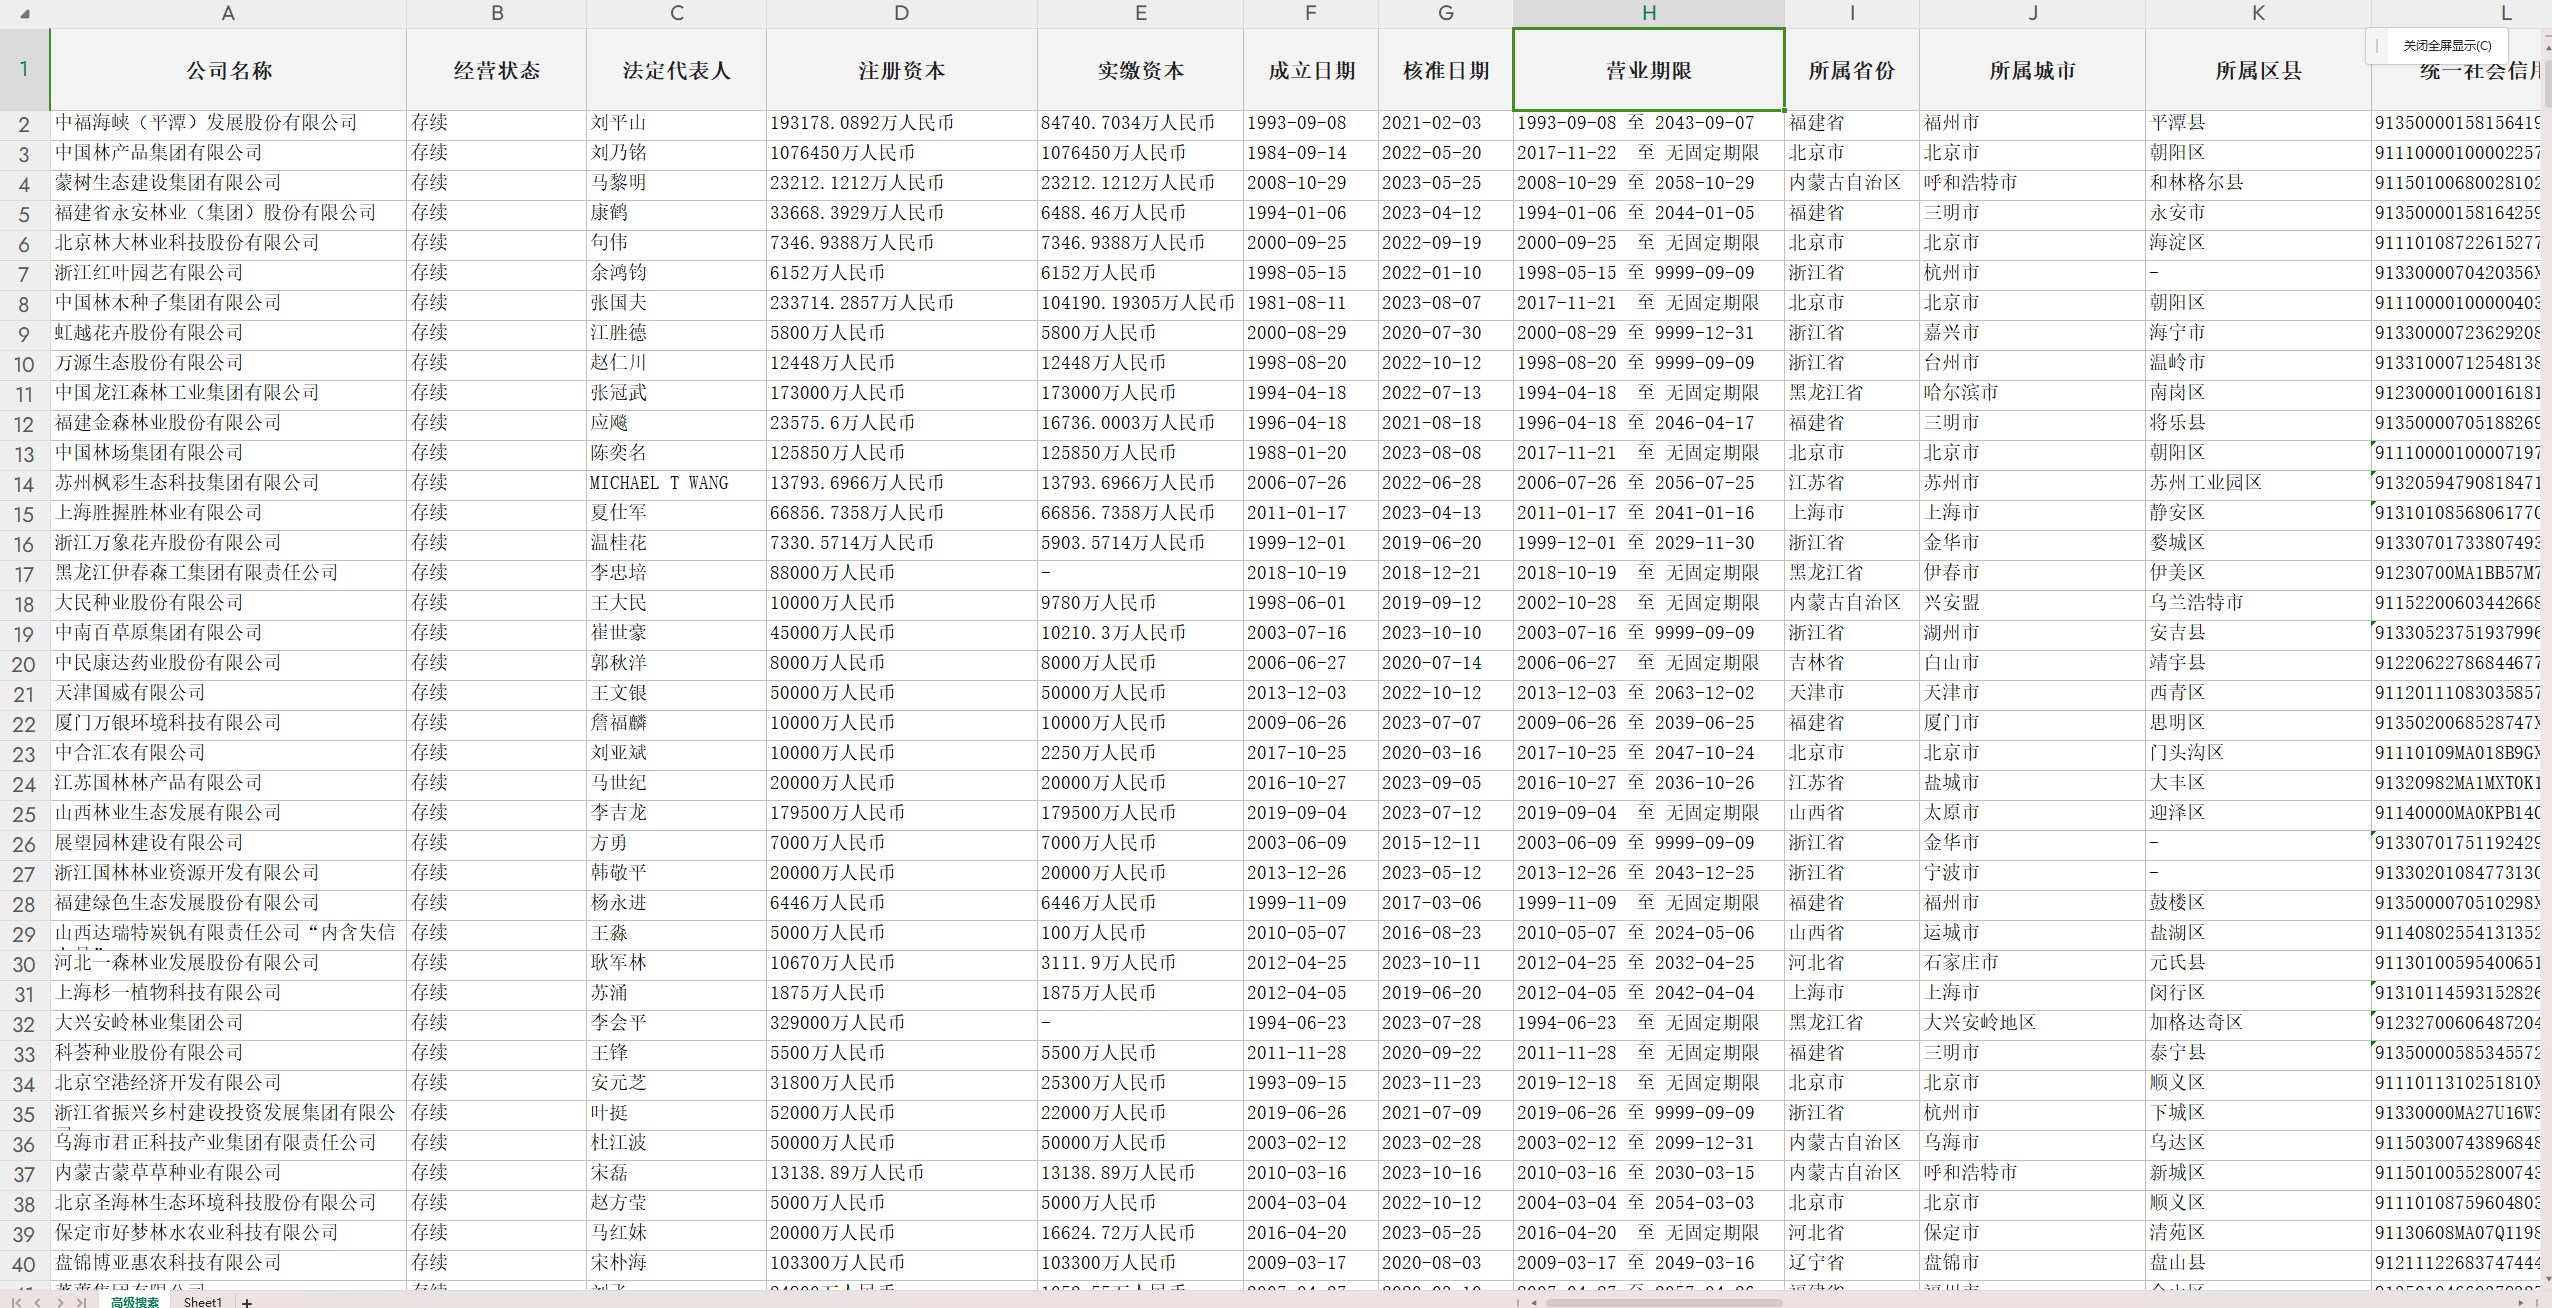Screen dimensions: 2552x1308
Task: Select row 40 header
Action: [x=24, y=1264]
